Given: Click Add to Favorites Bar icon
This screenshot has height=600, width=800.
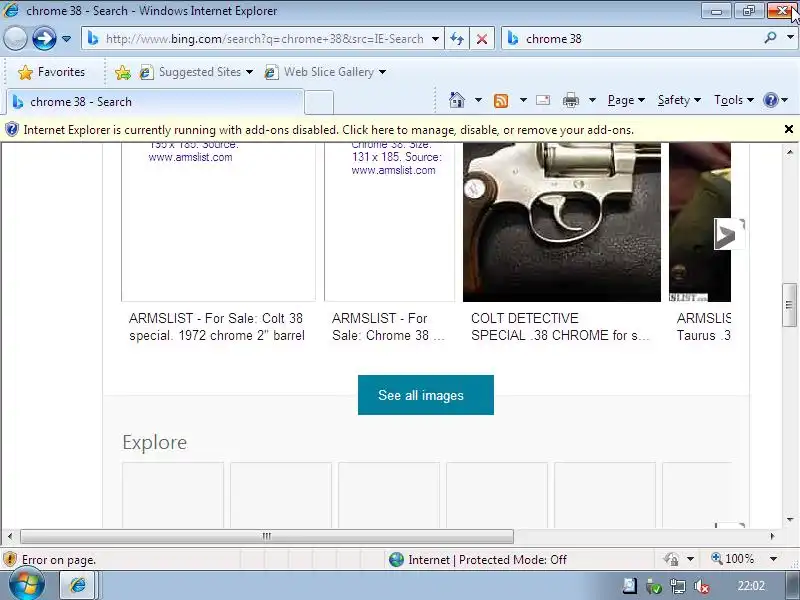Looking at the screenshot, I should coord(123,72).
